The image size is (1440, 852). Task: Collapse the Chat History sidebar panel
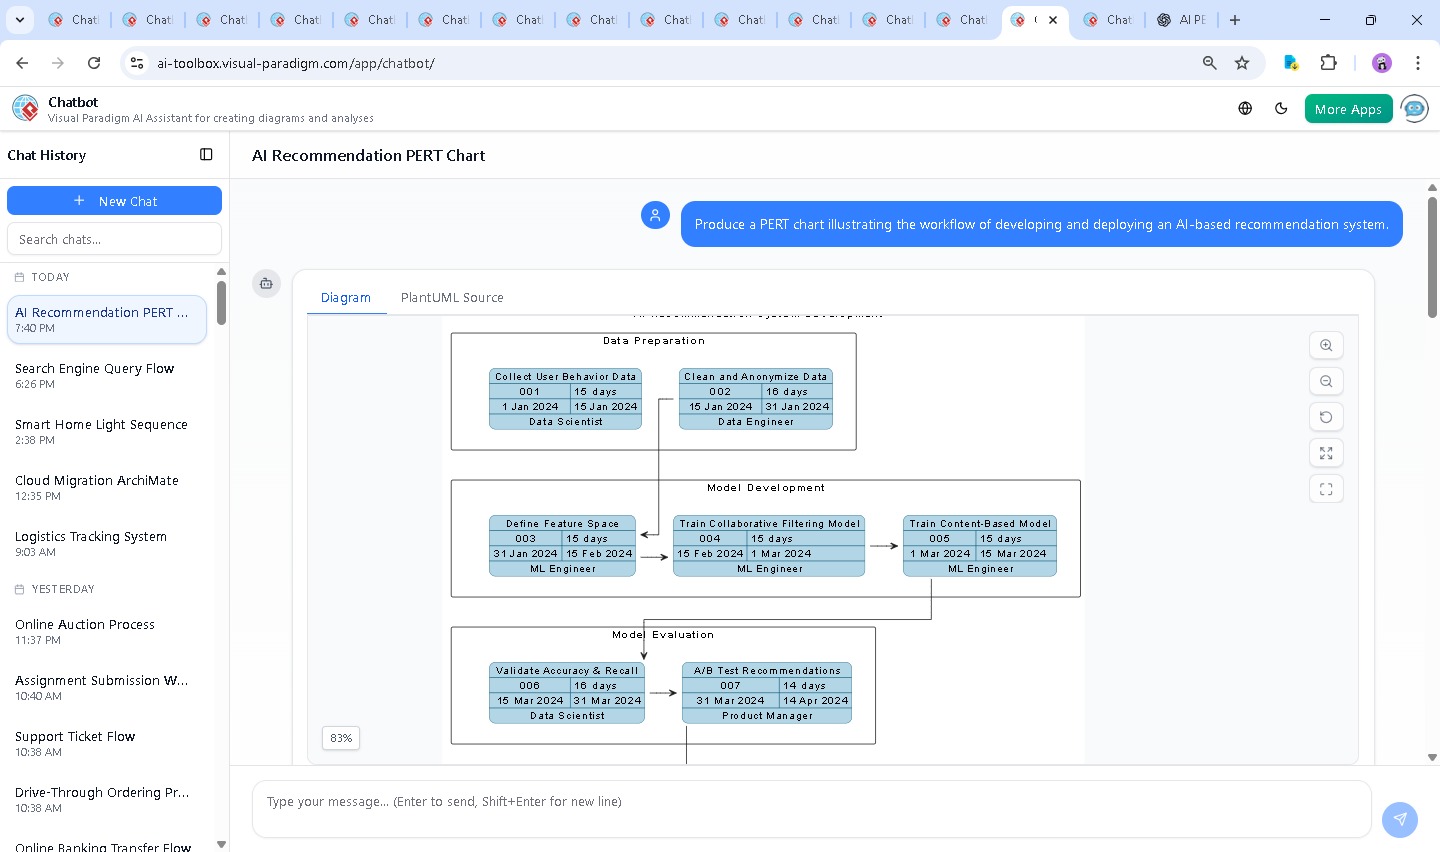(x=206, y=154)
